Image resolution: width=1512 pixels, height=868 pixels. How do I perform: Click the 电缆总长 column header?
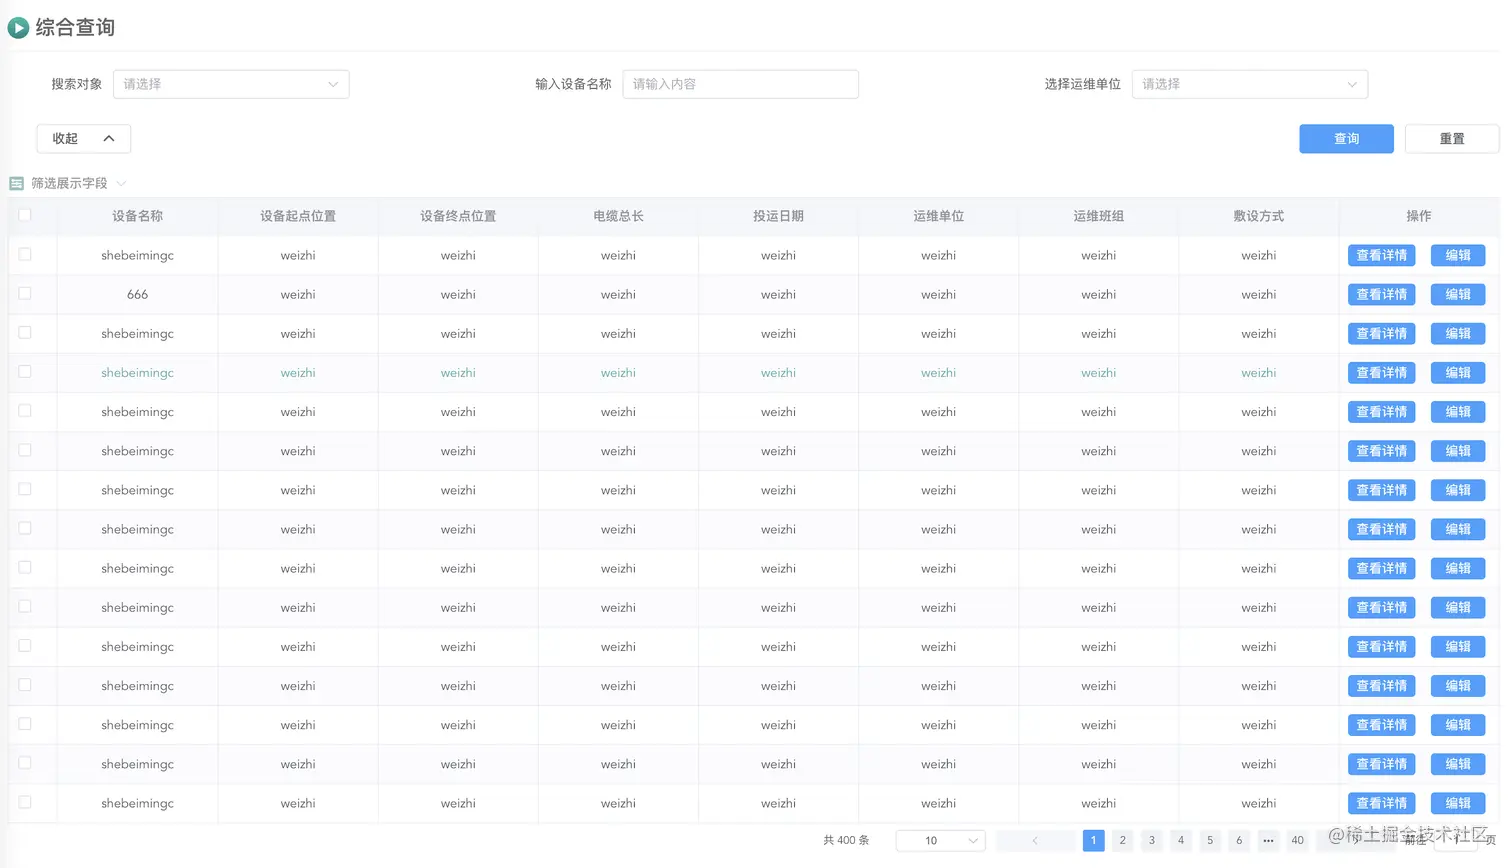point(618,216)
